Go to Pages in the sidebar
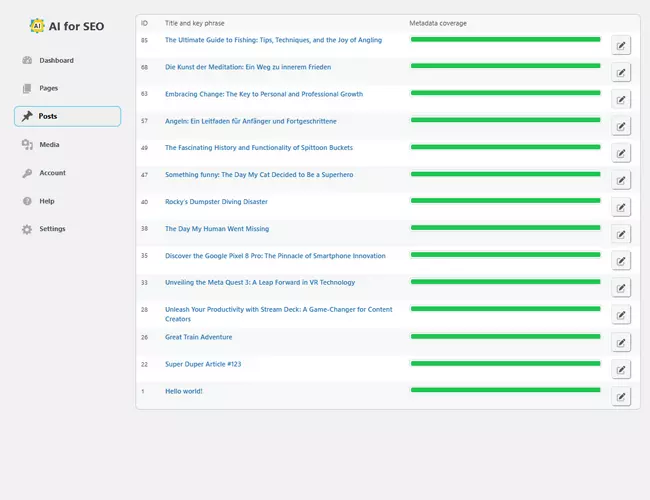 (x=48, y=89)
